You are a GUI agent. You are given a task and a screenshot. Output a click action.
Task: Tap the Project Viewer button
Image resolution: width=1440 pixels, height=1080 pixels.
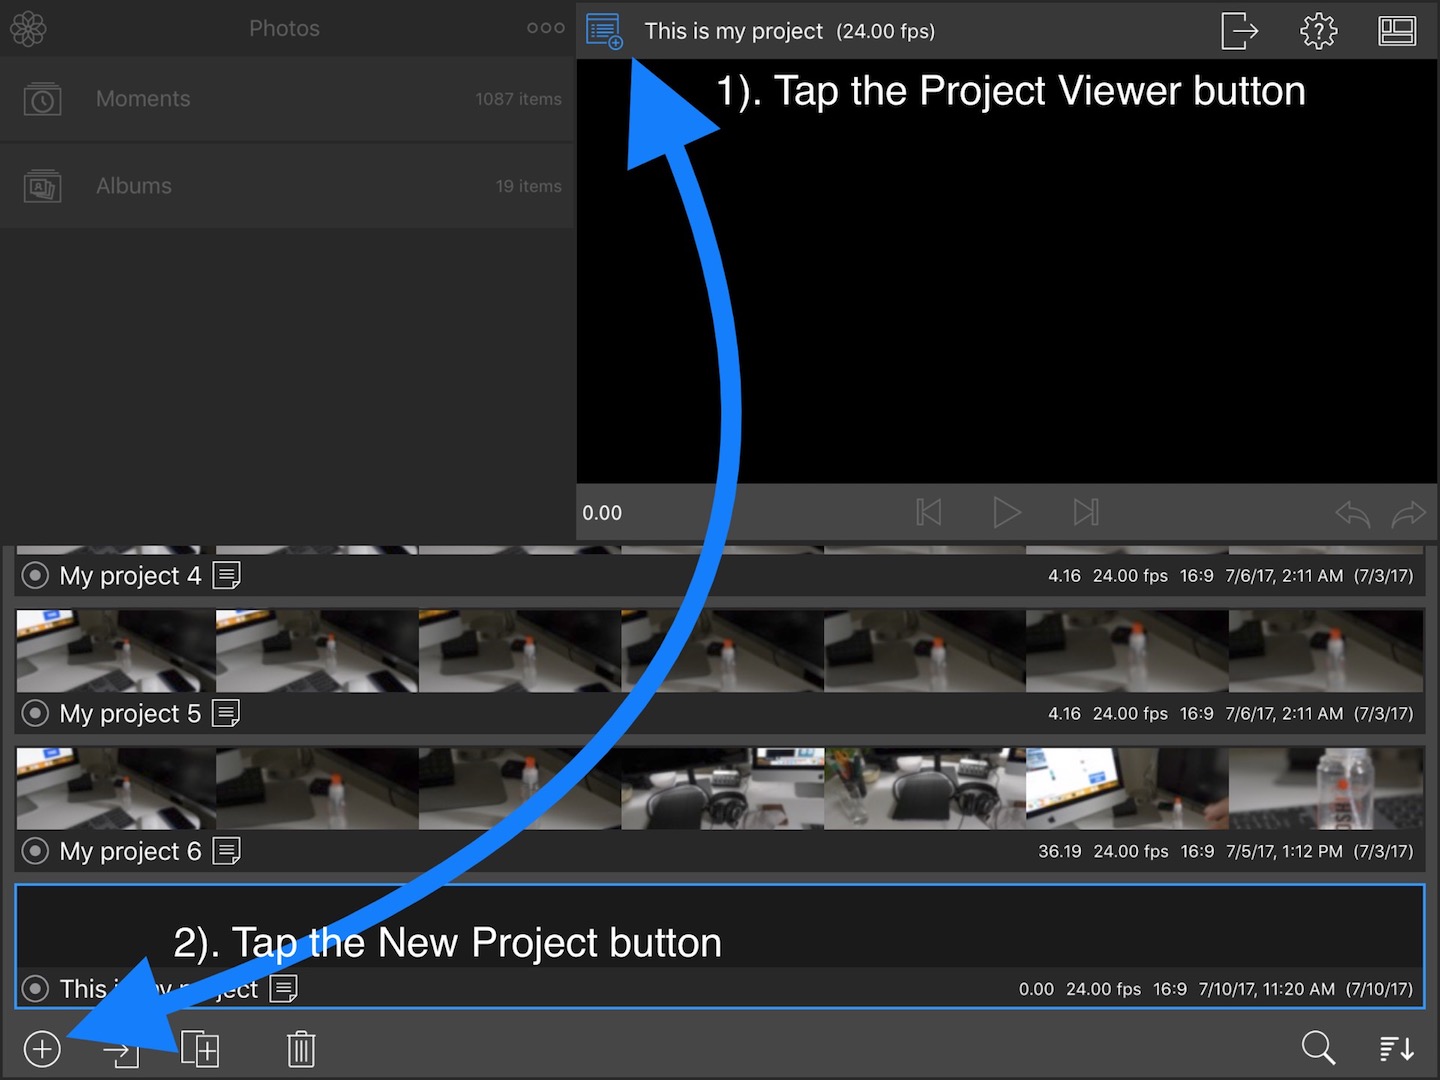[x=604, y=31]
